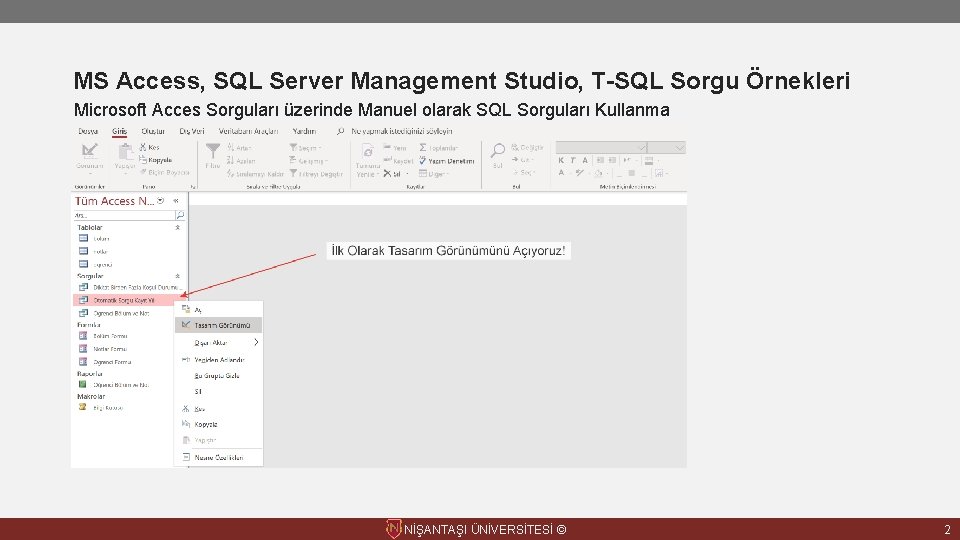Expand Dışarı Aktar submenu in context menu
Viewport: 960px width, 540px height.
click(219, 343)
